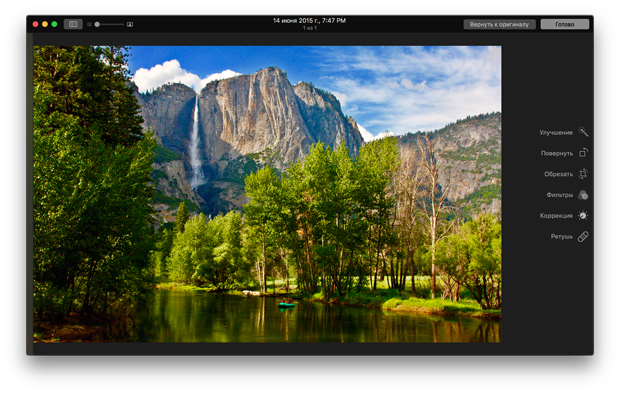Screen dimensions: 620x393
Task: Click the Вернуть к оригиналу button
Action: point(499,25)
